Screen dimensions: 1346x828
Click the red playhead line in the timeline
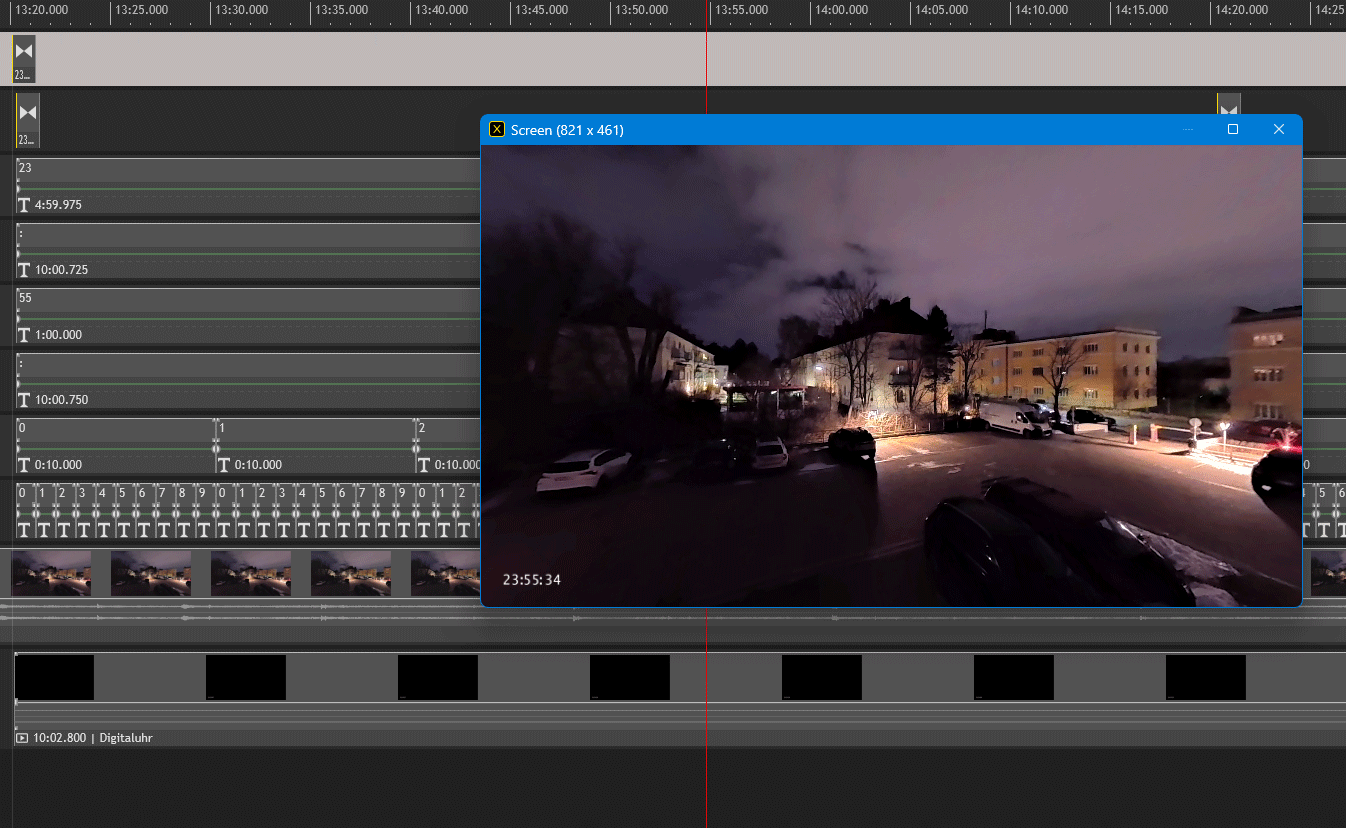[x=707, y=640]
